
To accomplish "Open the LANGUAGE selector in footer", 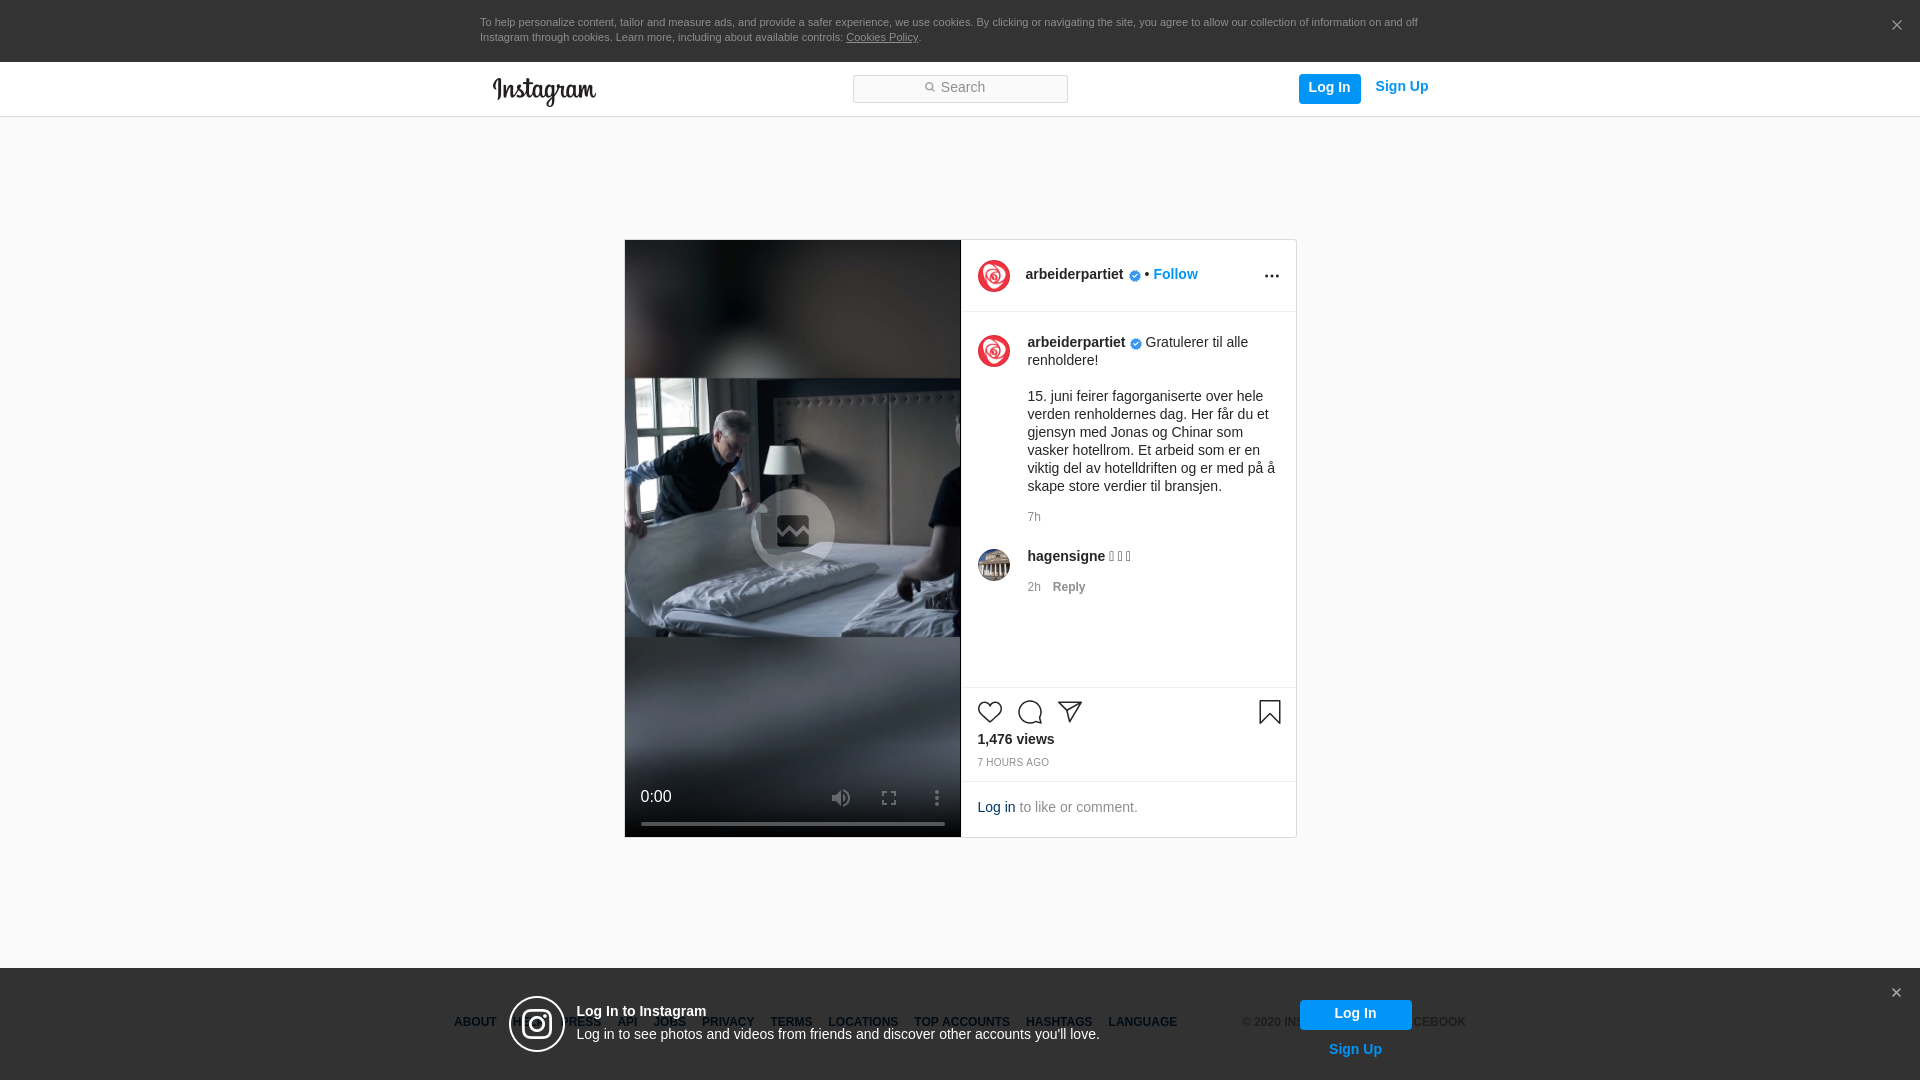I will point(1142,1022).
